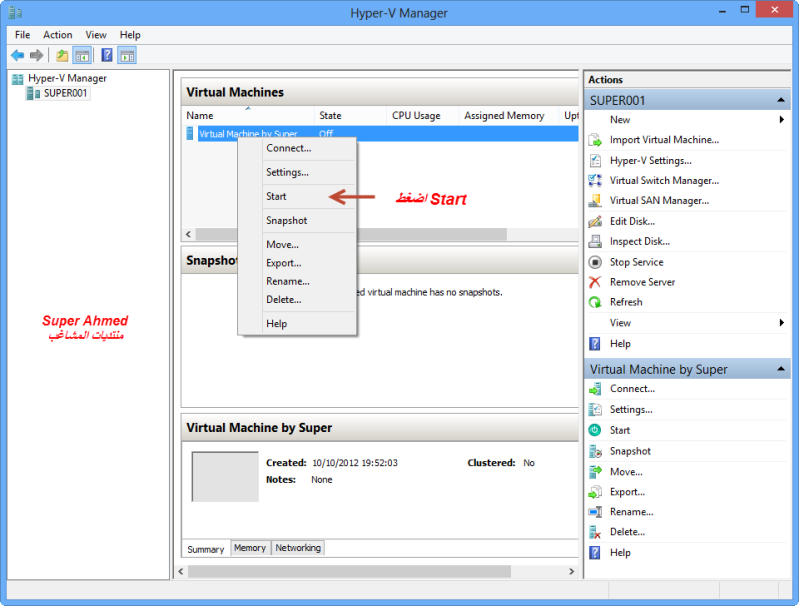The width and height of the screenshot is (799, 606).
Task: Choose Snapshot in the context menu
Action: click(x=297, y=221)
